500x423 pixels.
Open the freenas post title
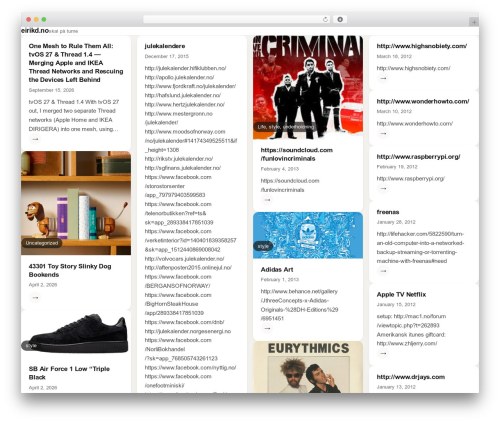pos(388,212)
